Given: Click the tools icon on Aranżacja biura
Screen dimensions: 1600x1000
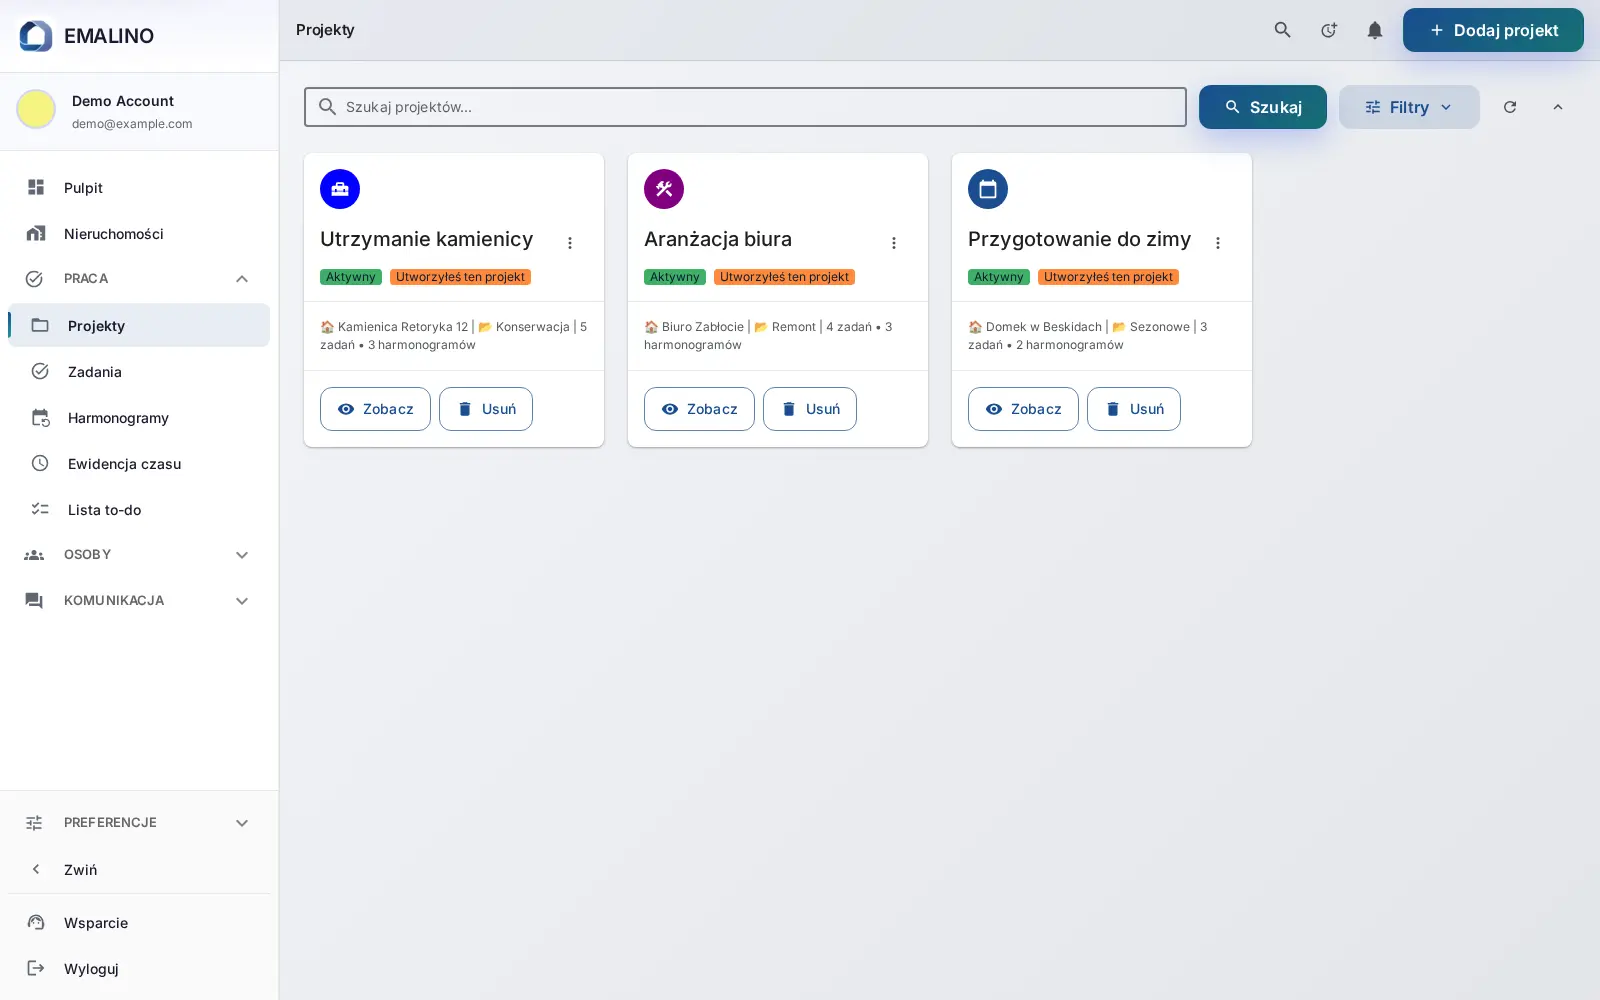Looking at the screenshot, I should [664, 189].
